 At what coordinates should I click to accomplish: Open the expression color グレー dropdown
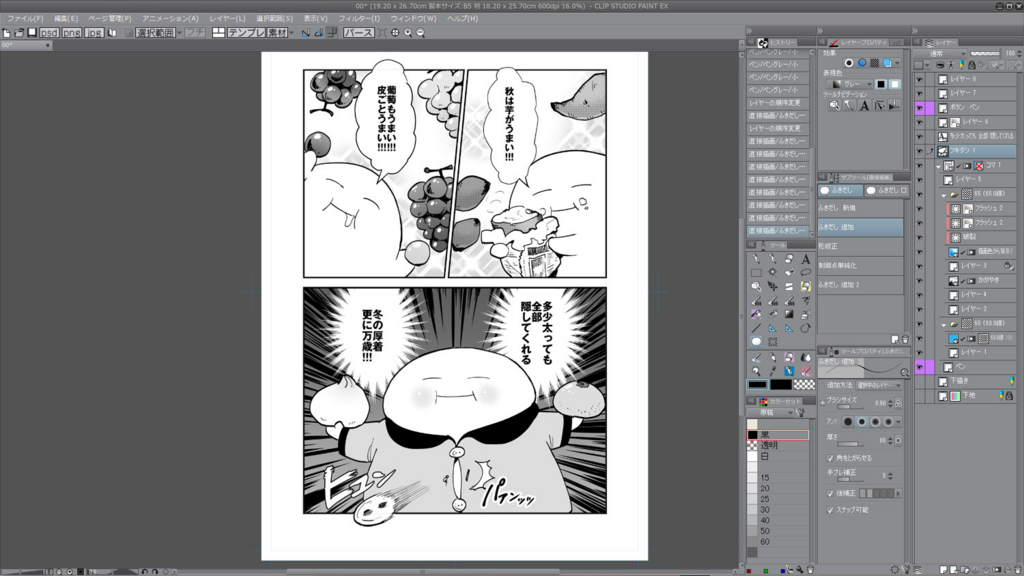click(x=850, y=84)
